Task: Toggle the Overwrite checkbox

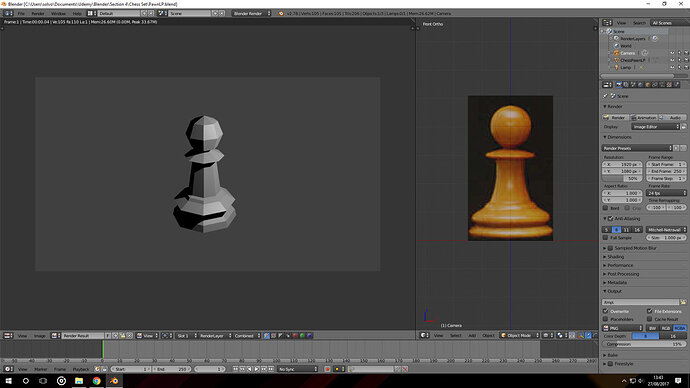Action: 606,311
